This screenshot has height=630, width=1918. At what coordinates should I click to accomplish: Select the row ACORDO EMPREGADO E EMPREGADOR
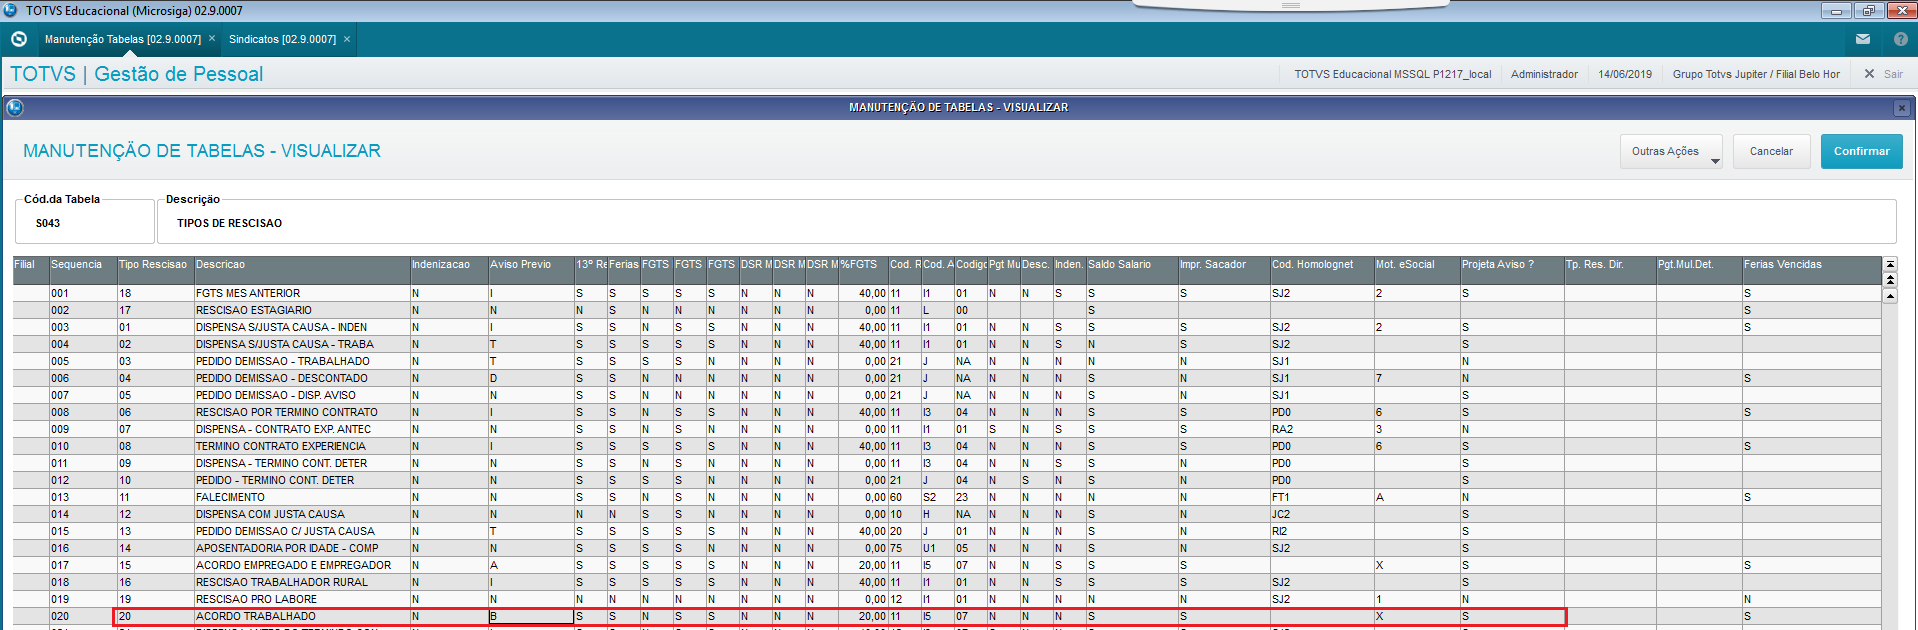947,565
